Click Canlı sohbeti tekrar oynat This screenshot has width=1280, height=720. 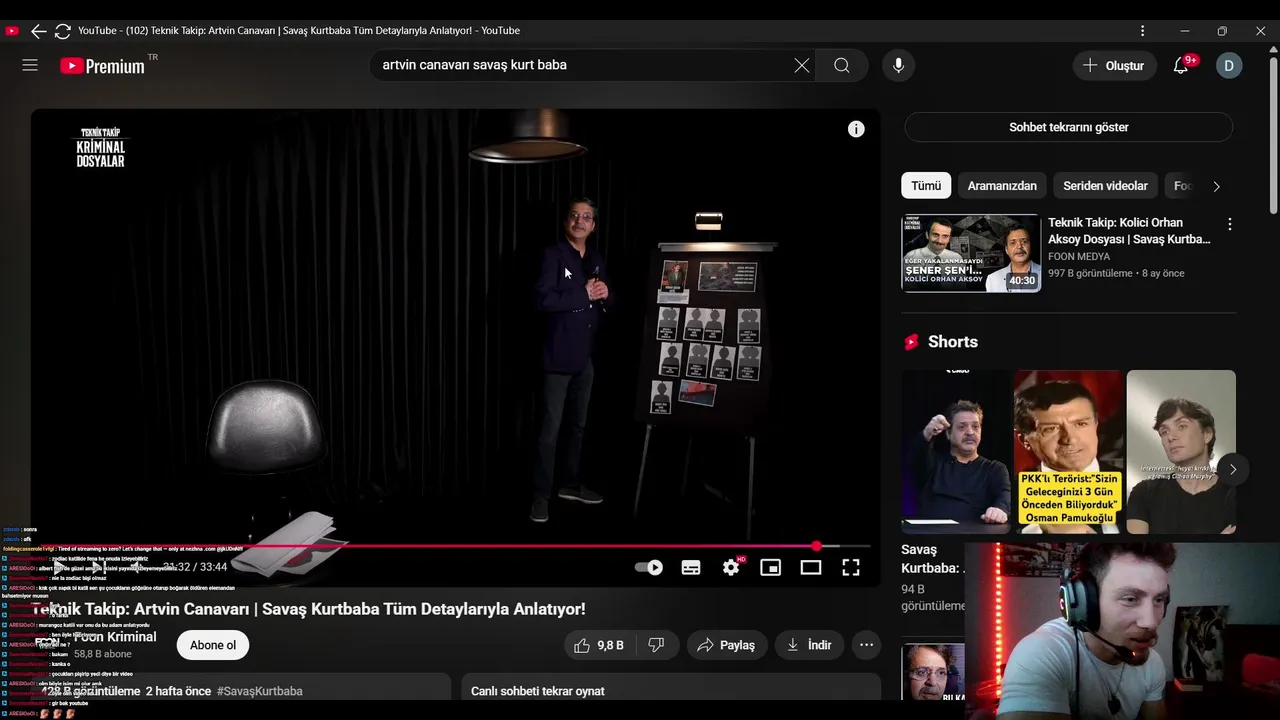(538, 691)
